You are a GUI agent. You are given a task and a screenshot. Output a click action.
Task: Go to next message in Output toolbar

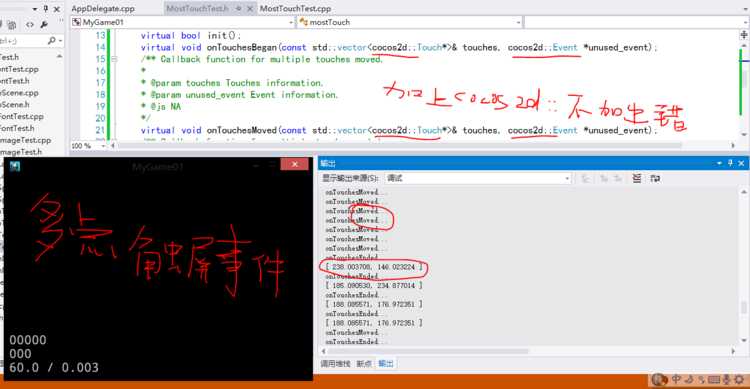click(x=618, y=178)
